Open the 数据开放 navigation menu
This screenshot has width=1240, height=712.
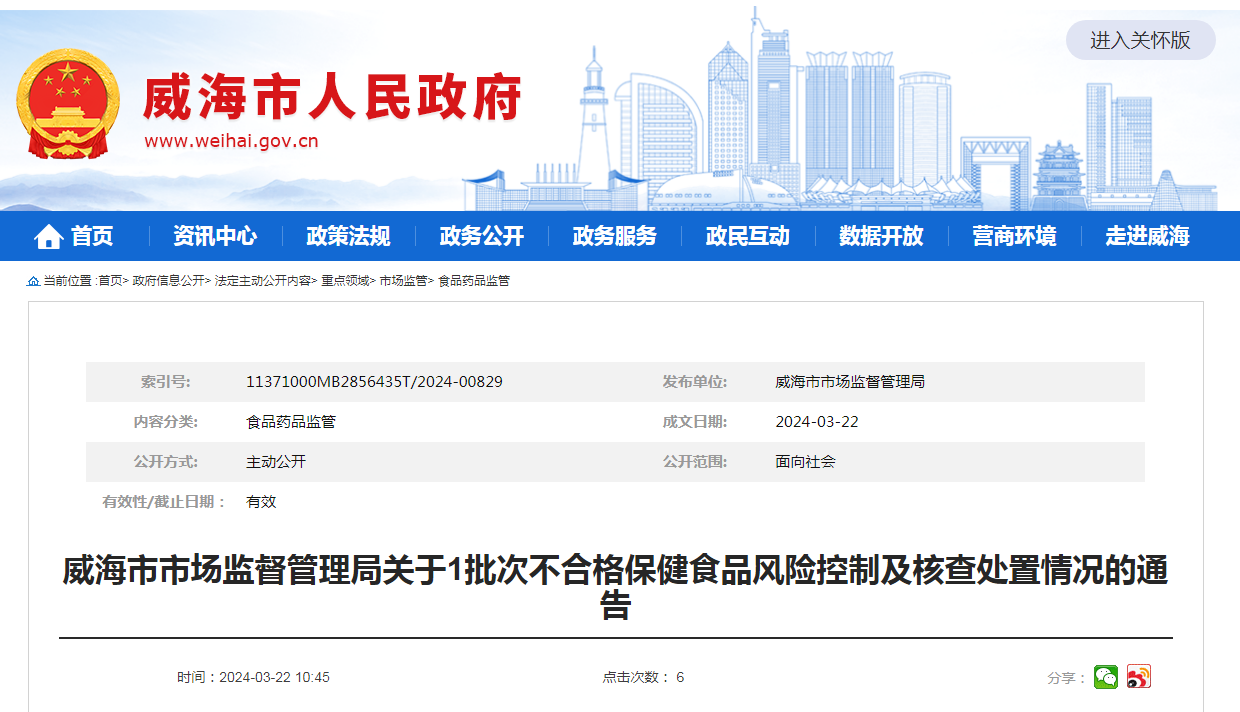tap(880, 236)
